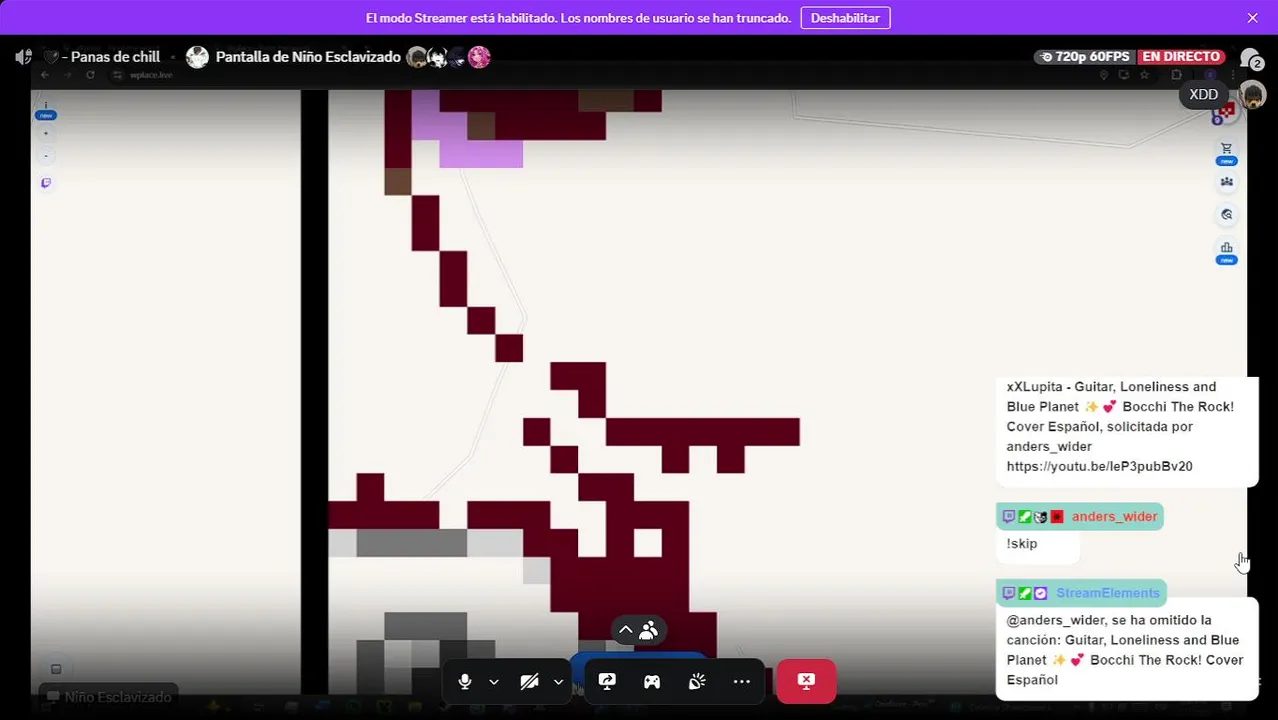The image size is (1278, 720).
Task: Zoom out the wplace map
Action: [x=46, y=156]
